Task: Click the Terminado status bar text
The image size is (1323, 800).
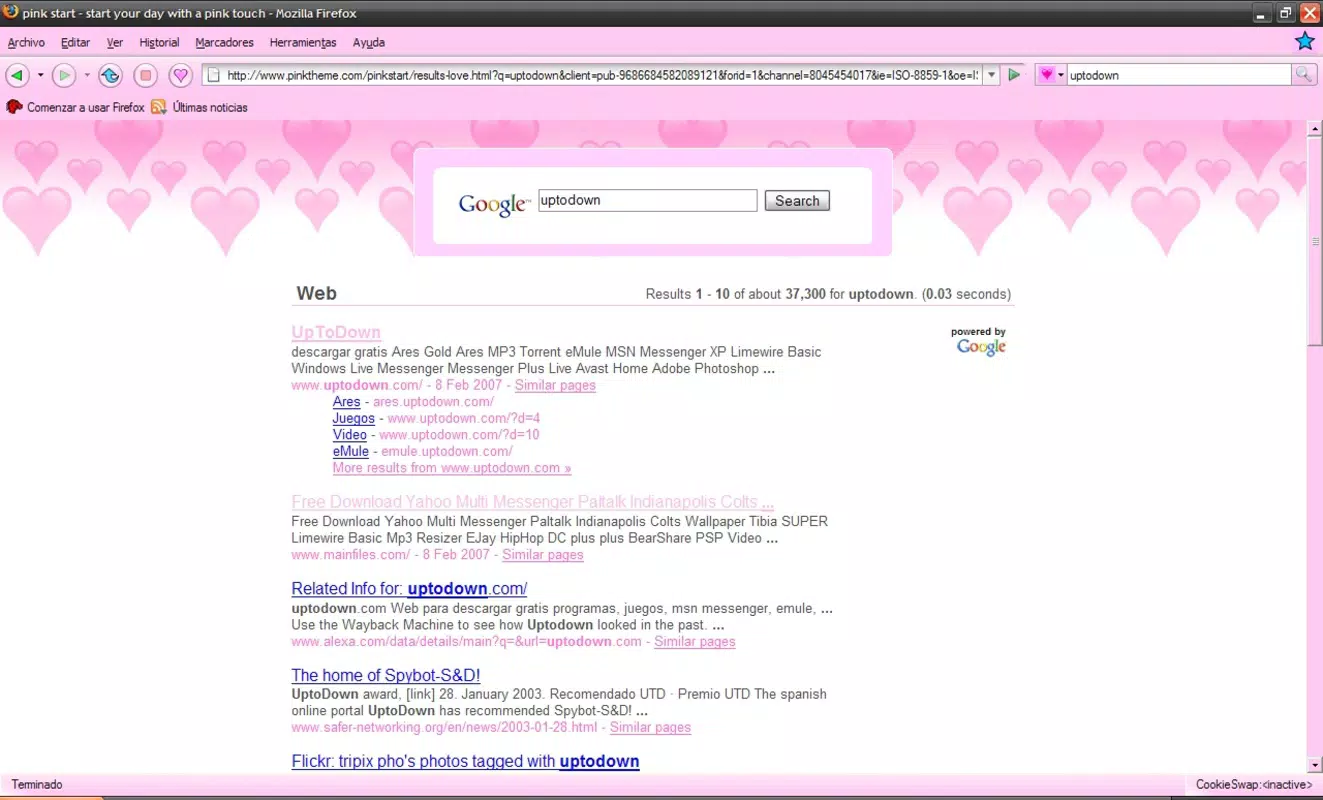Action: click(x=37, y=785)
